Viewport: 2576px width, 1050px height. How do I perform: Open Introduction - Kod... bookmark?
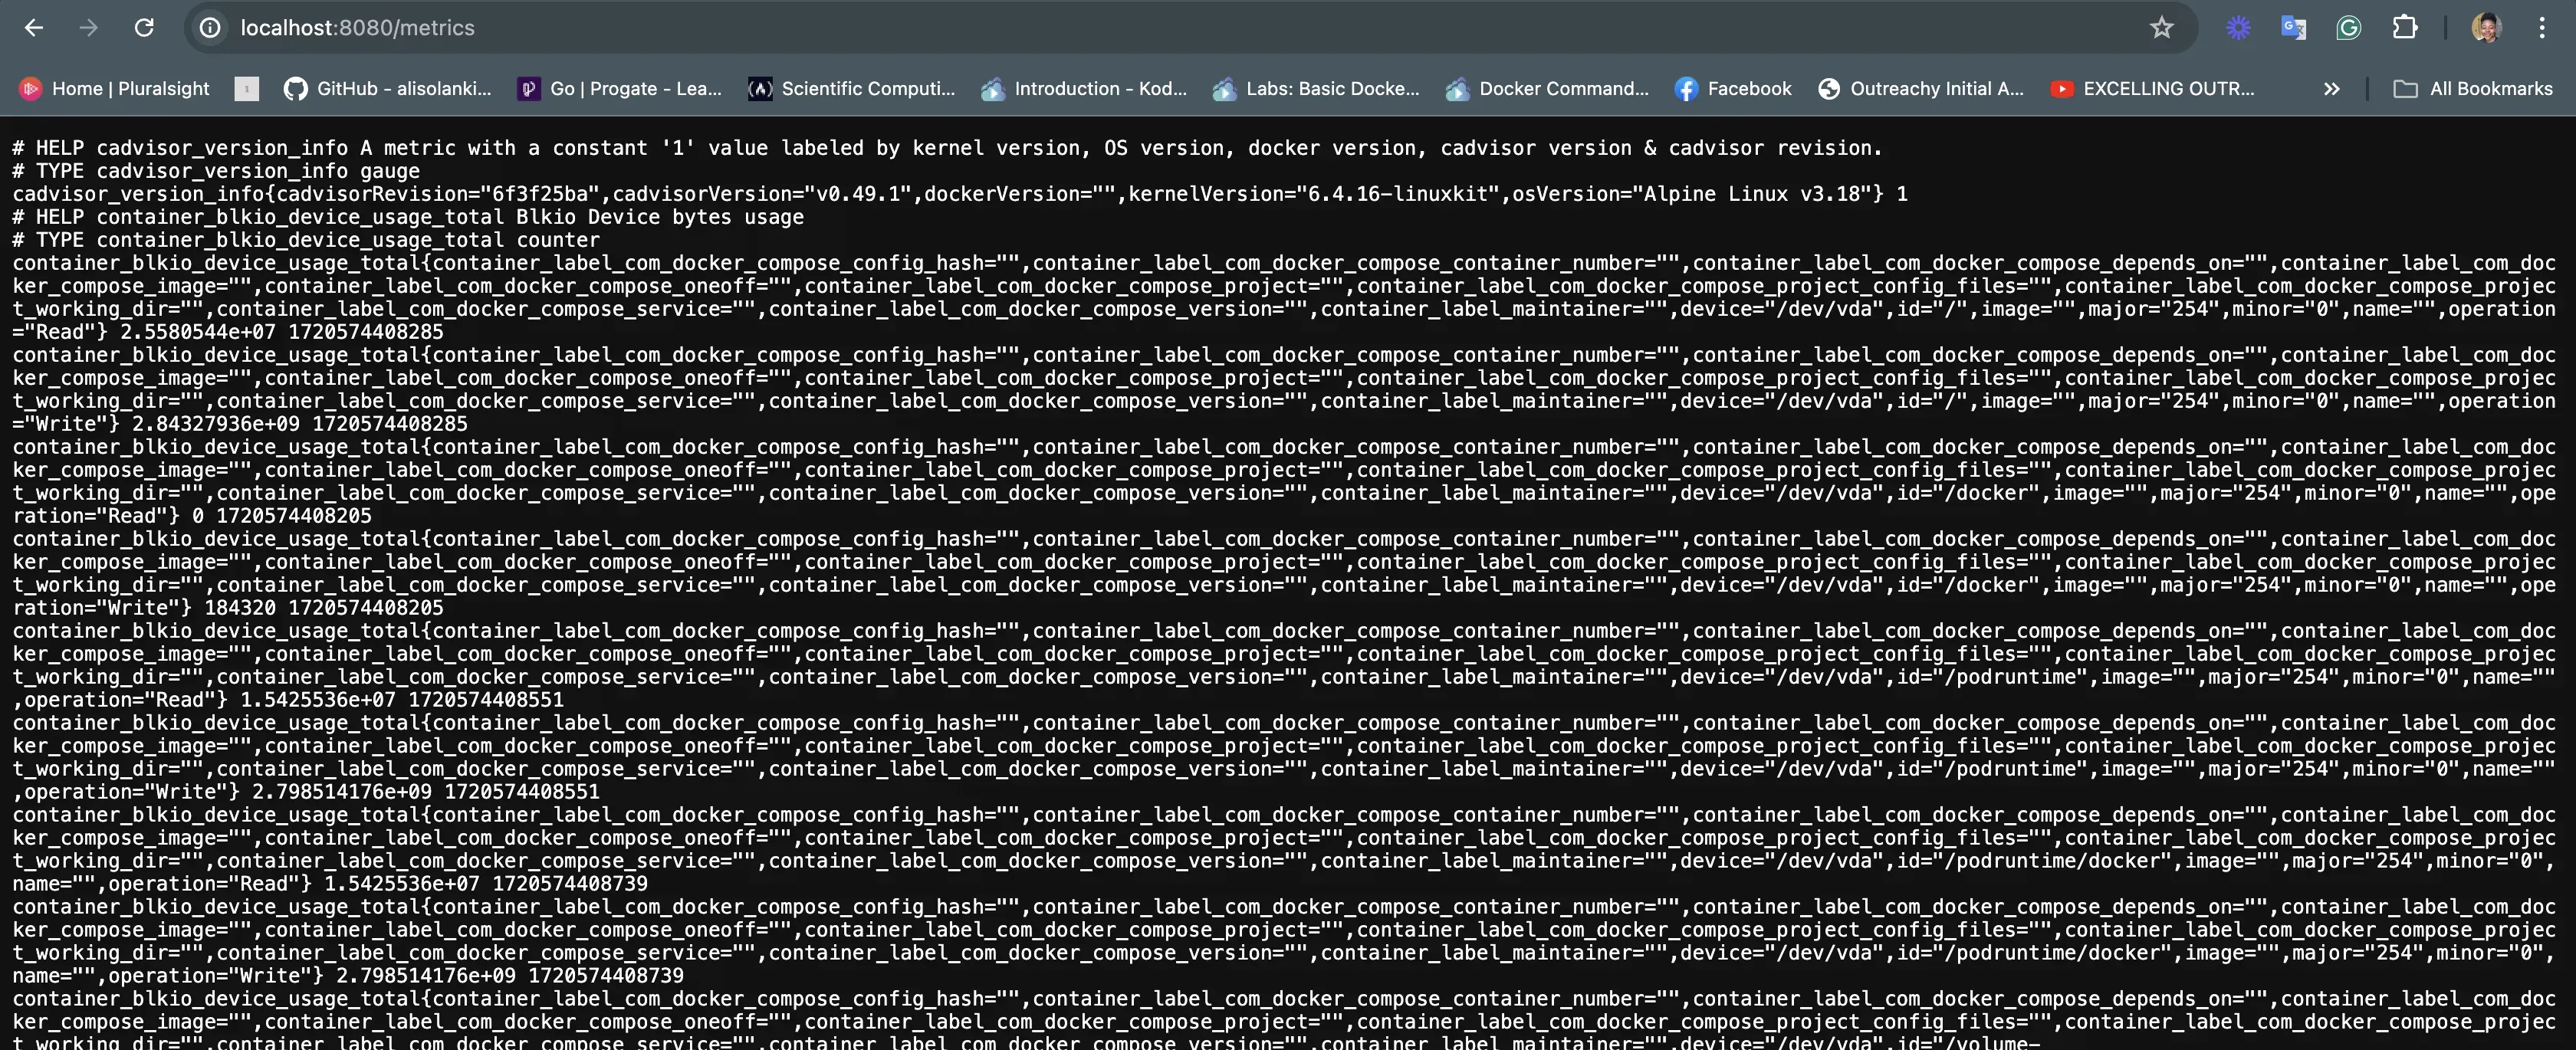(1084, 89)
